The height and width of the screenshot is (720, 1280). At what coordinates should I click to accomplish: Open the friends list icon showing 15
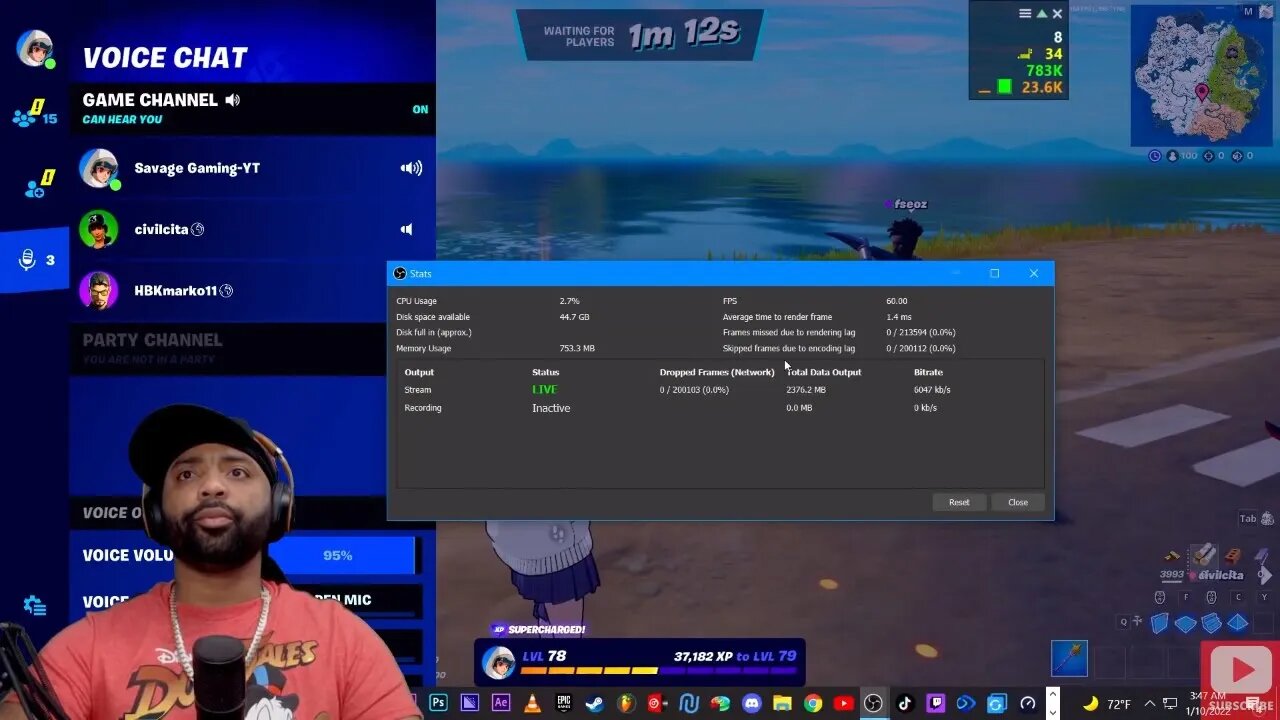tap(35, 114)
